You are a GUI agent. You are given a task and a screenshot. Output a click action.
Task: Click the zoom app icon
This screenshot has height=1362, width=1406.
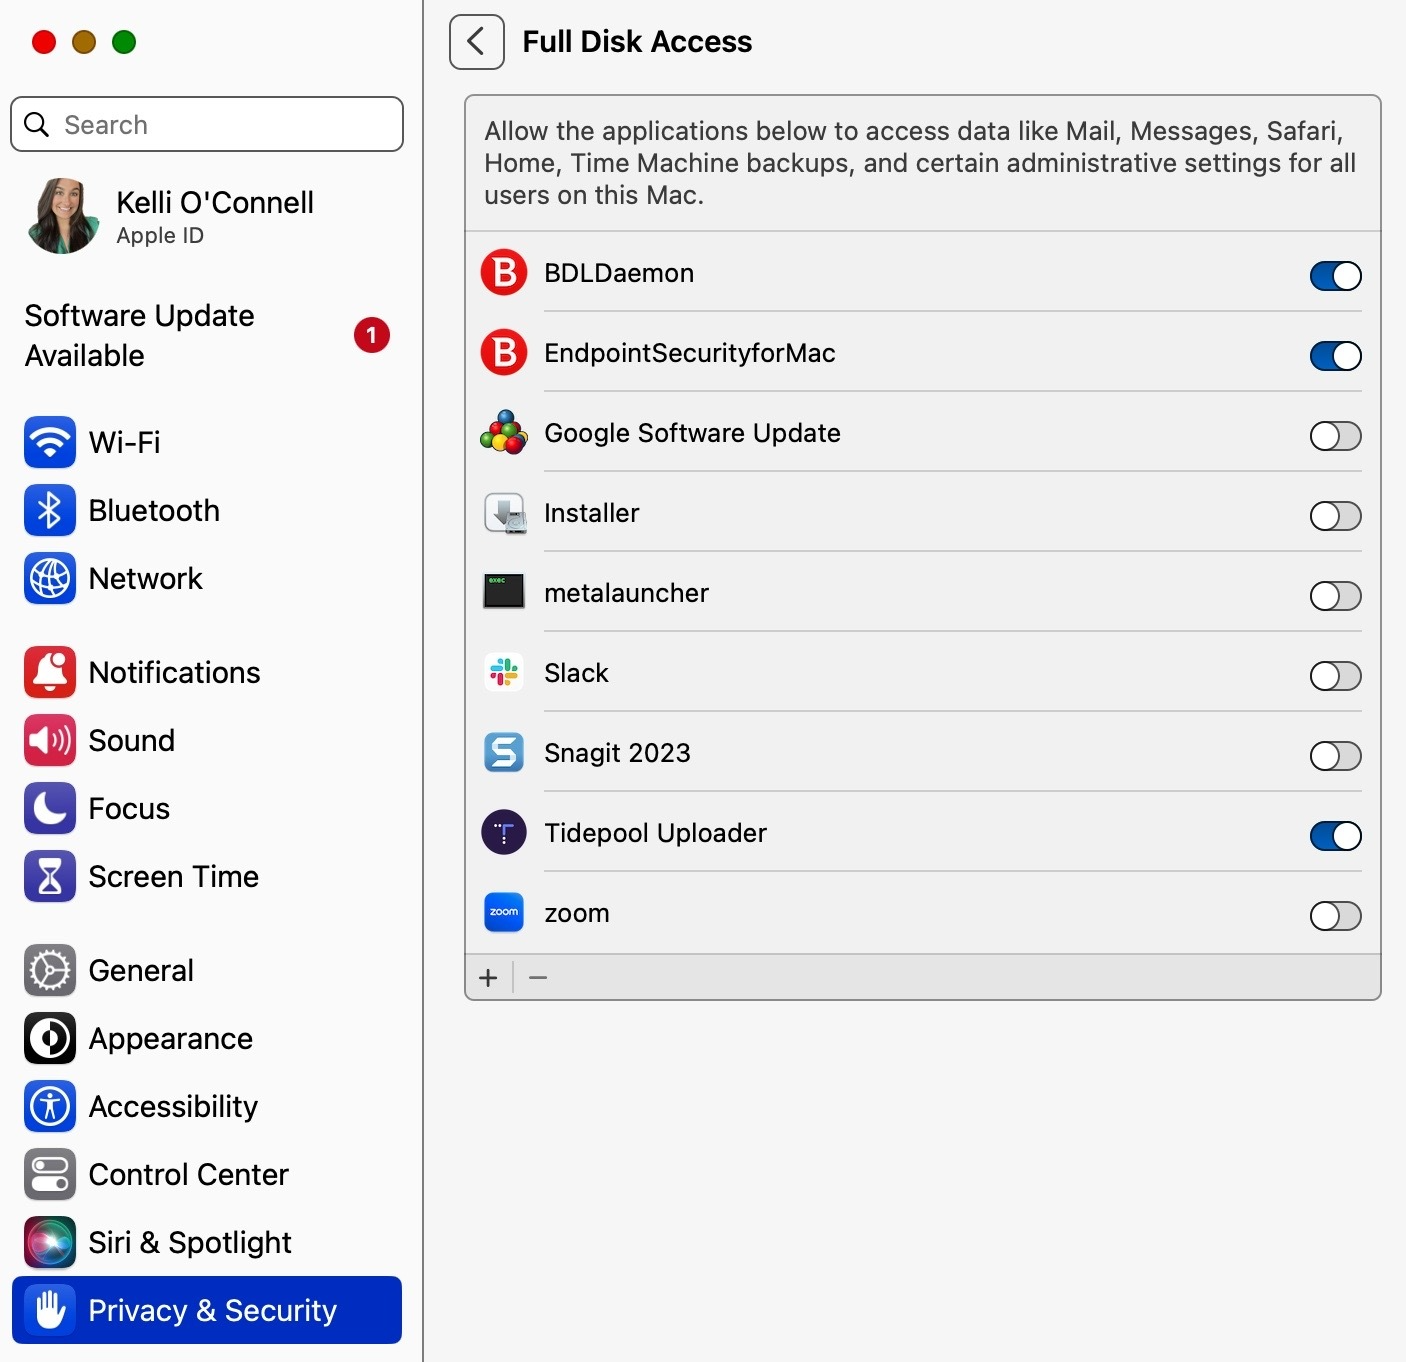point(504,912)
